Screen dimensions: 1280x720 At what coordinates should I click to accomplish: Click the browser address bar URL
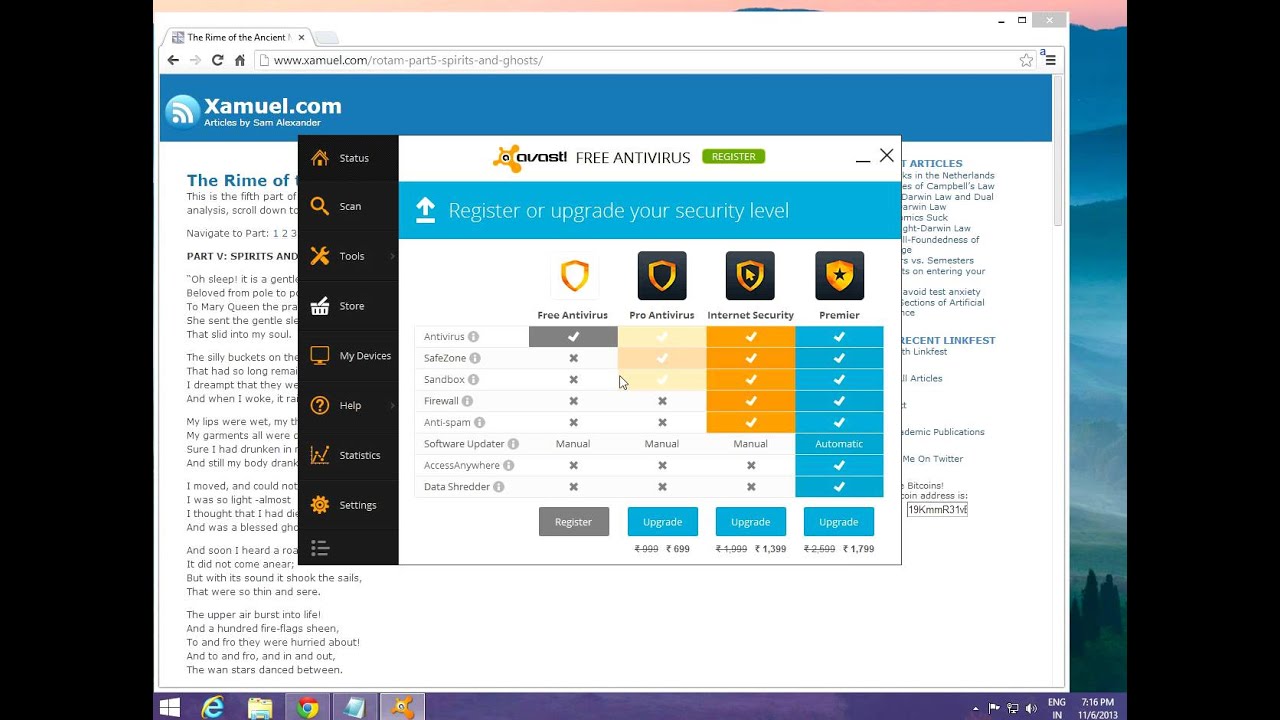(x=408, y=60)
